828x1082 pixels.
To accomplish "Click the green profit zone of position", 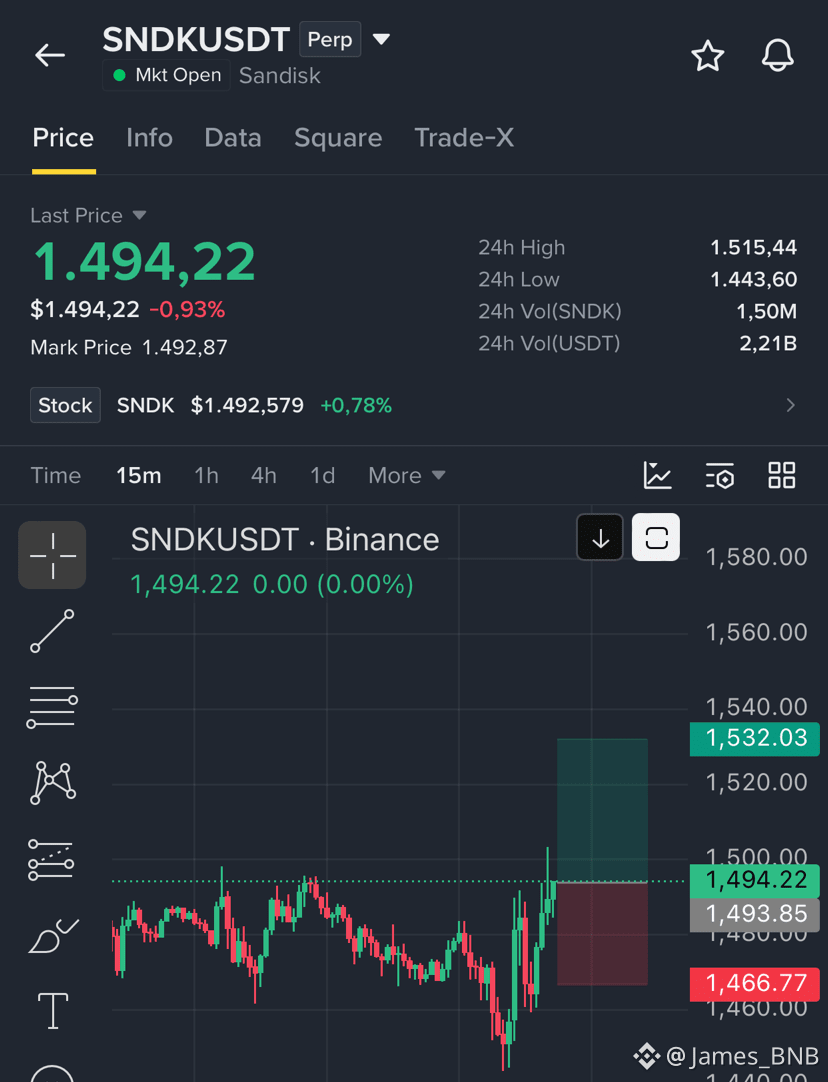I will coord(602,810).
